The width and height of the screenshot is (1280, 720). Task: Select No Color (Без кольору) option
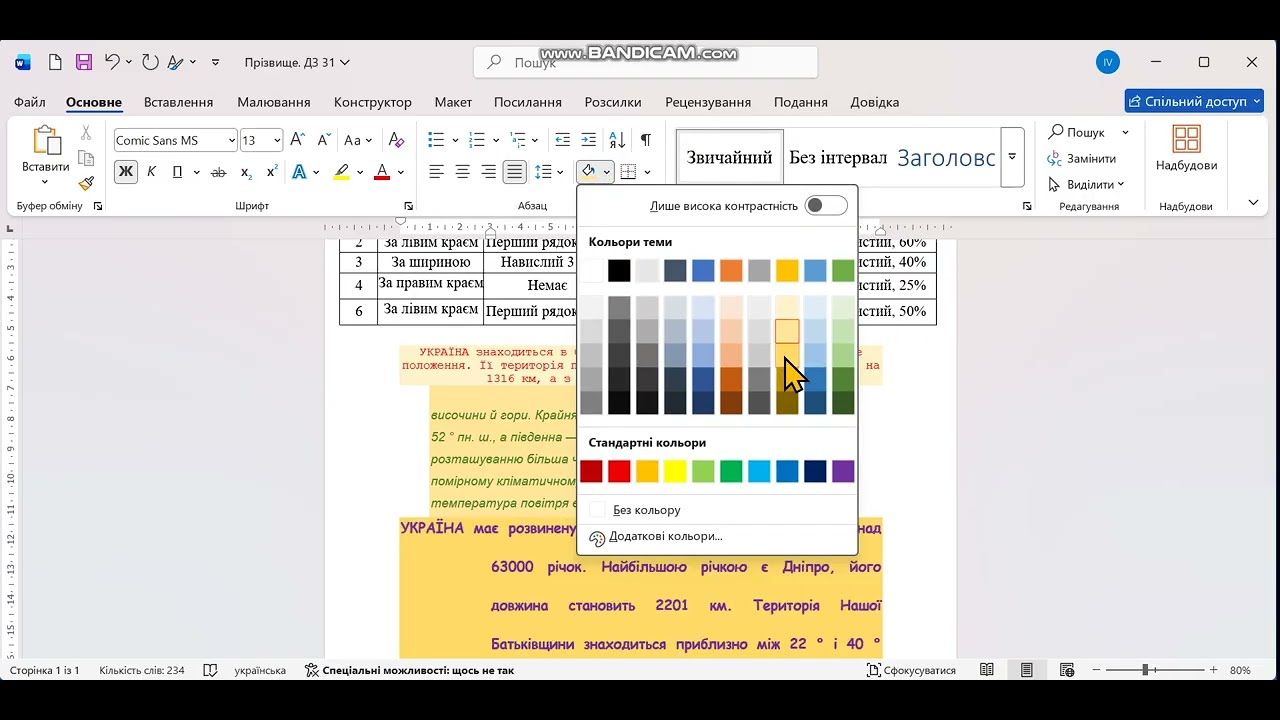pos(717,510)
